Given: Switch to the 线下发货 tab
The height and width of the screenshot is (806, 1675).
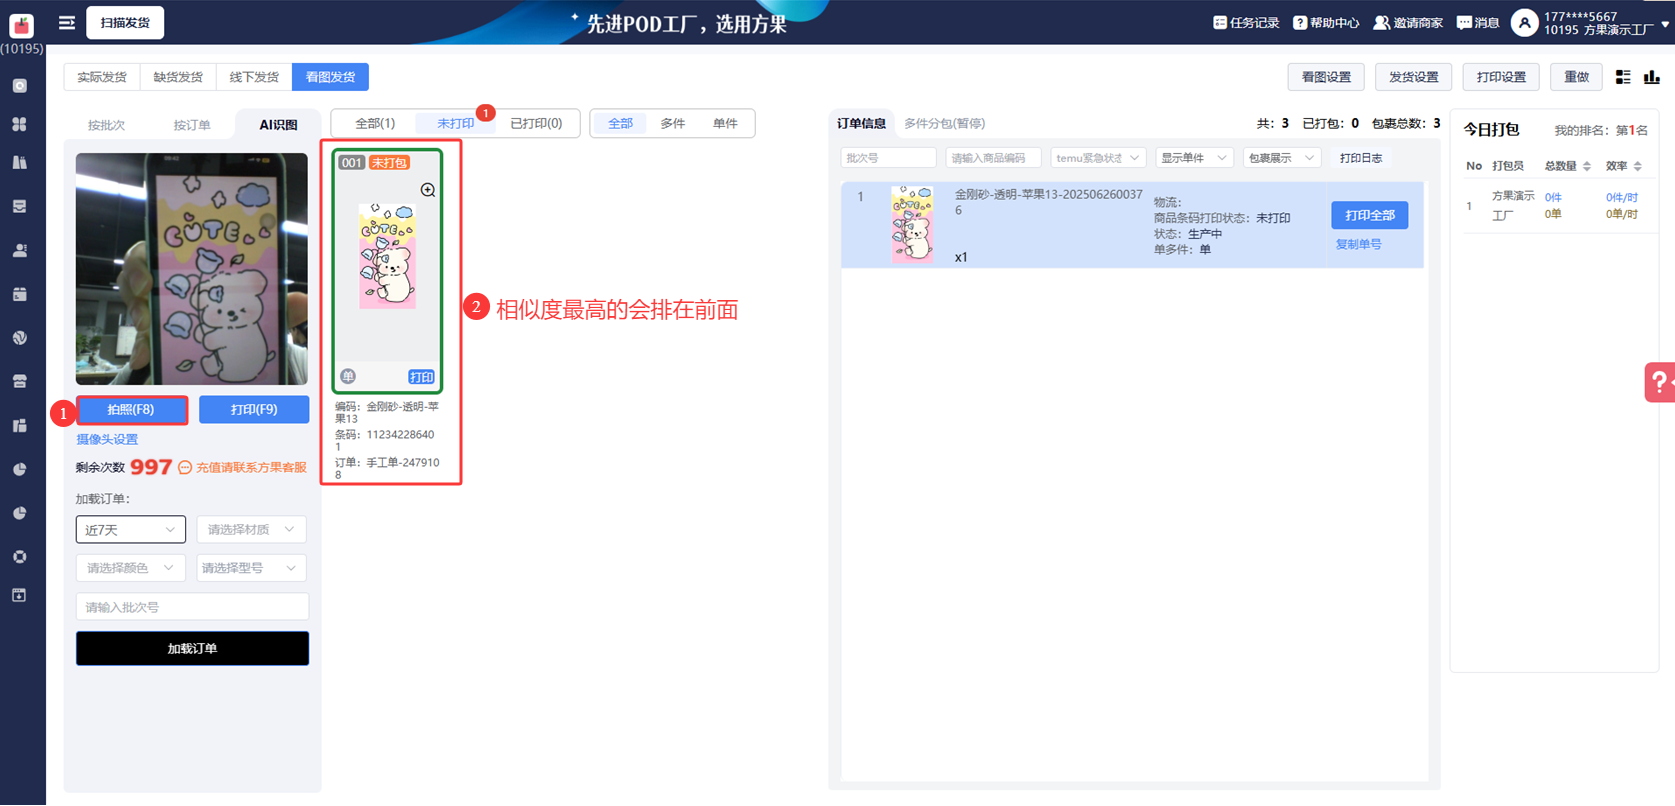Looking at the screenshot, I should tap(254, 77).
